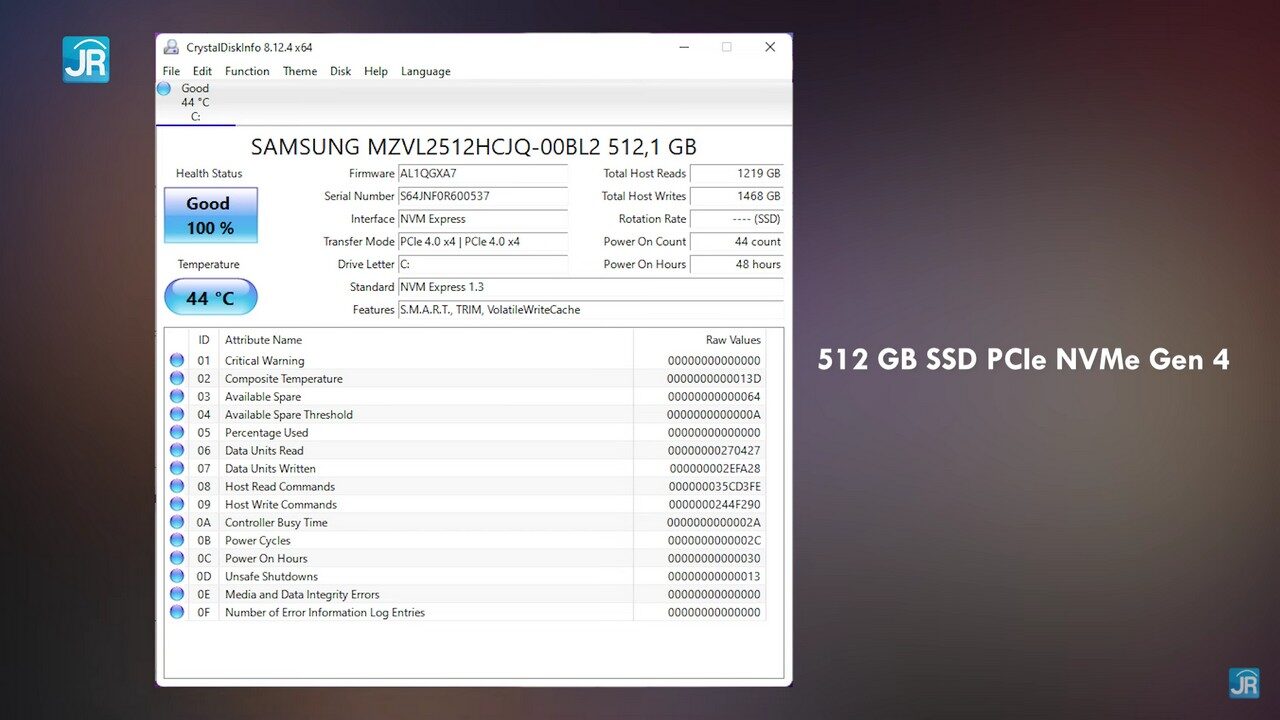The height and width of the screenshot is (720, 1280).
Task: Click the JR logo at top left
Action: coord(86,59)
